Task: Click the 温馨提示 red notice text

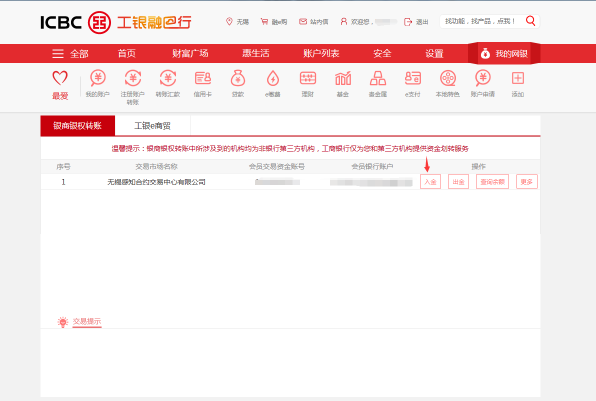Action: (x=290, y=149)
